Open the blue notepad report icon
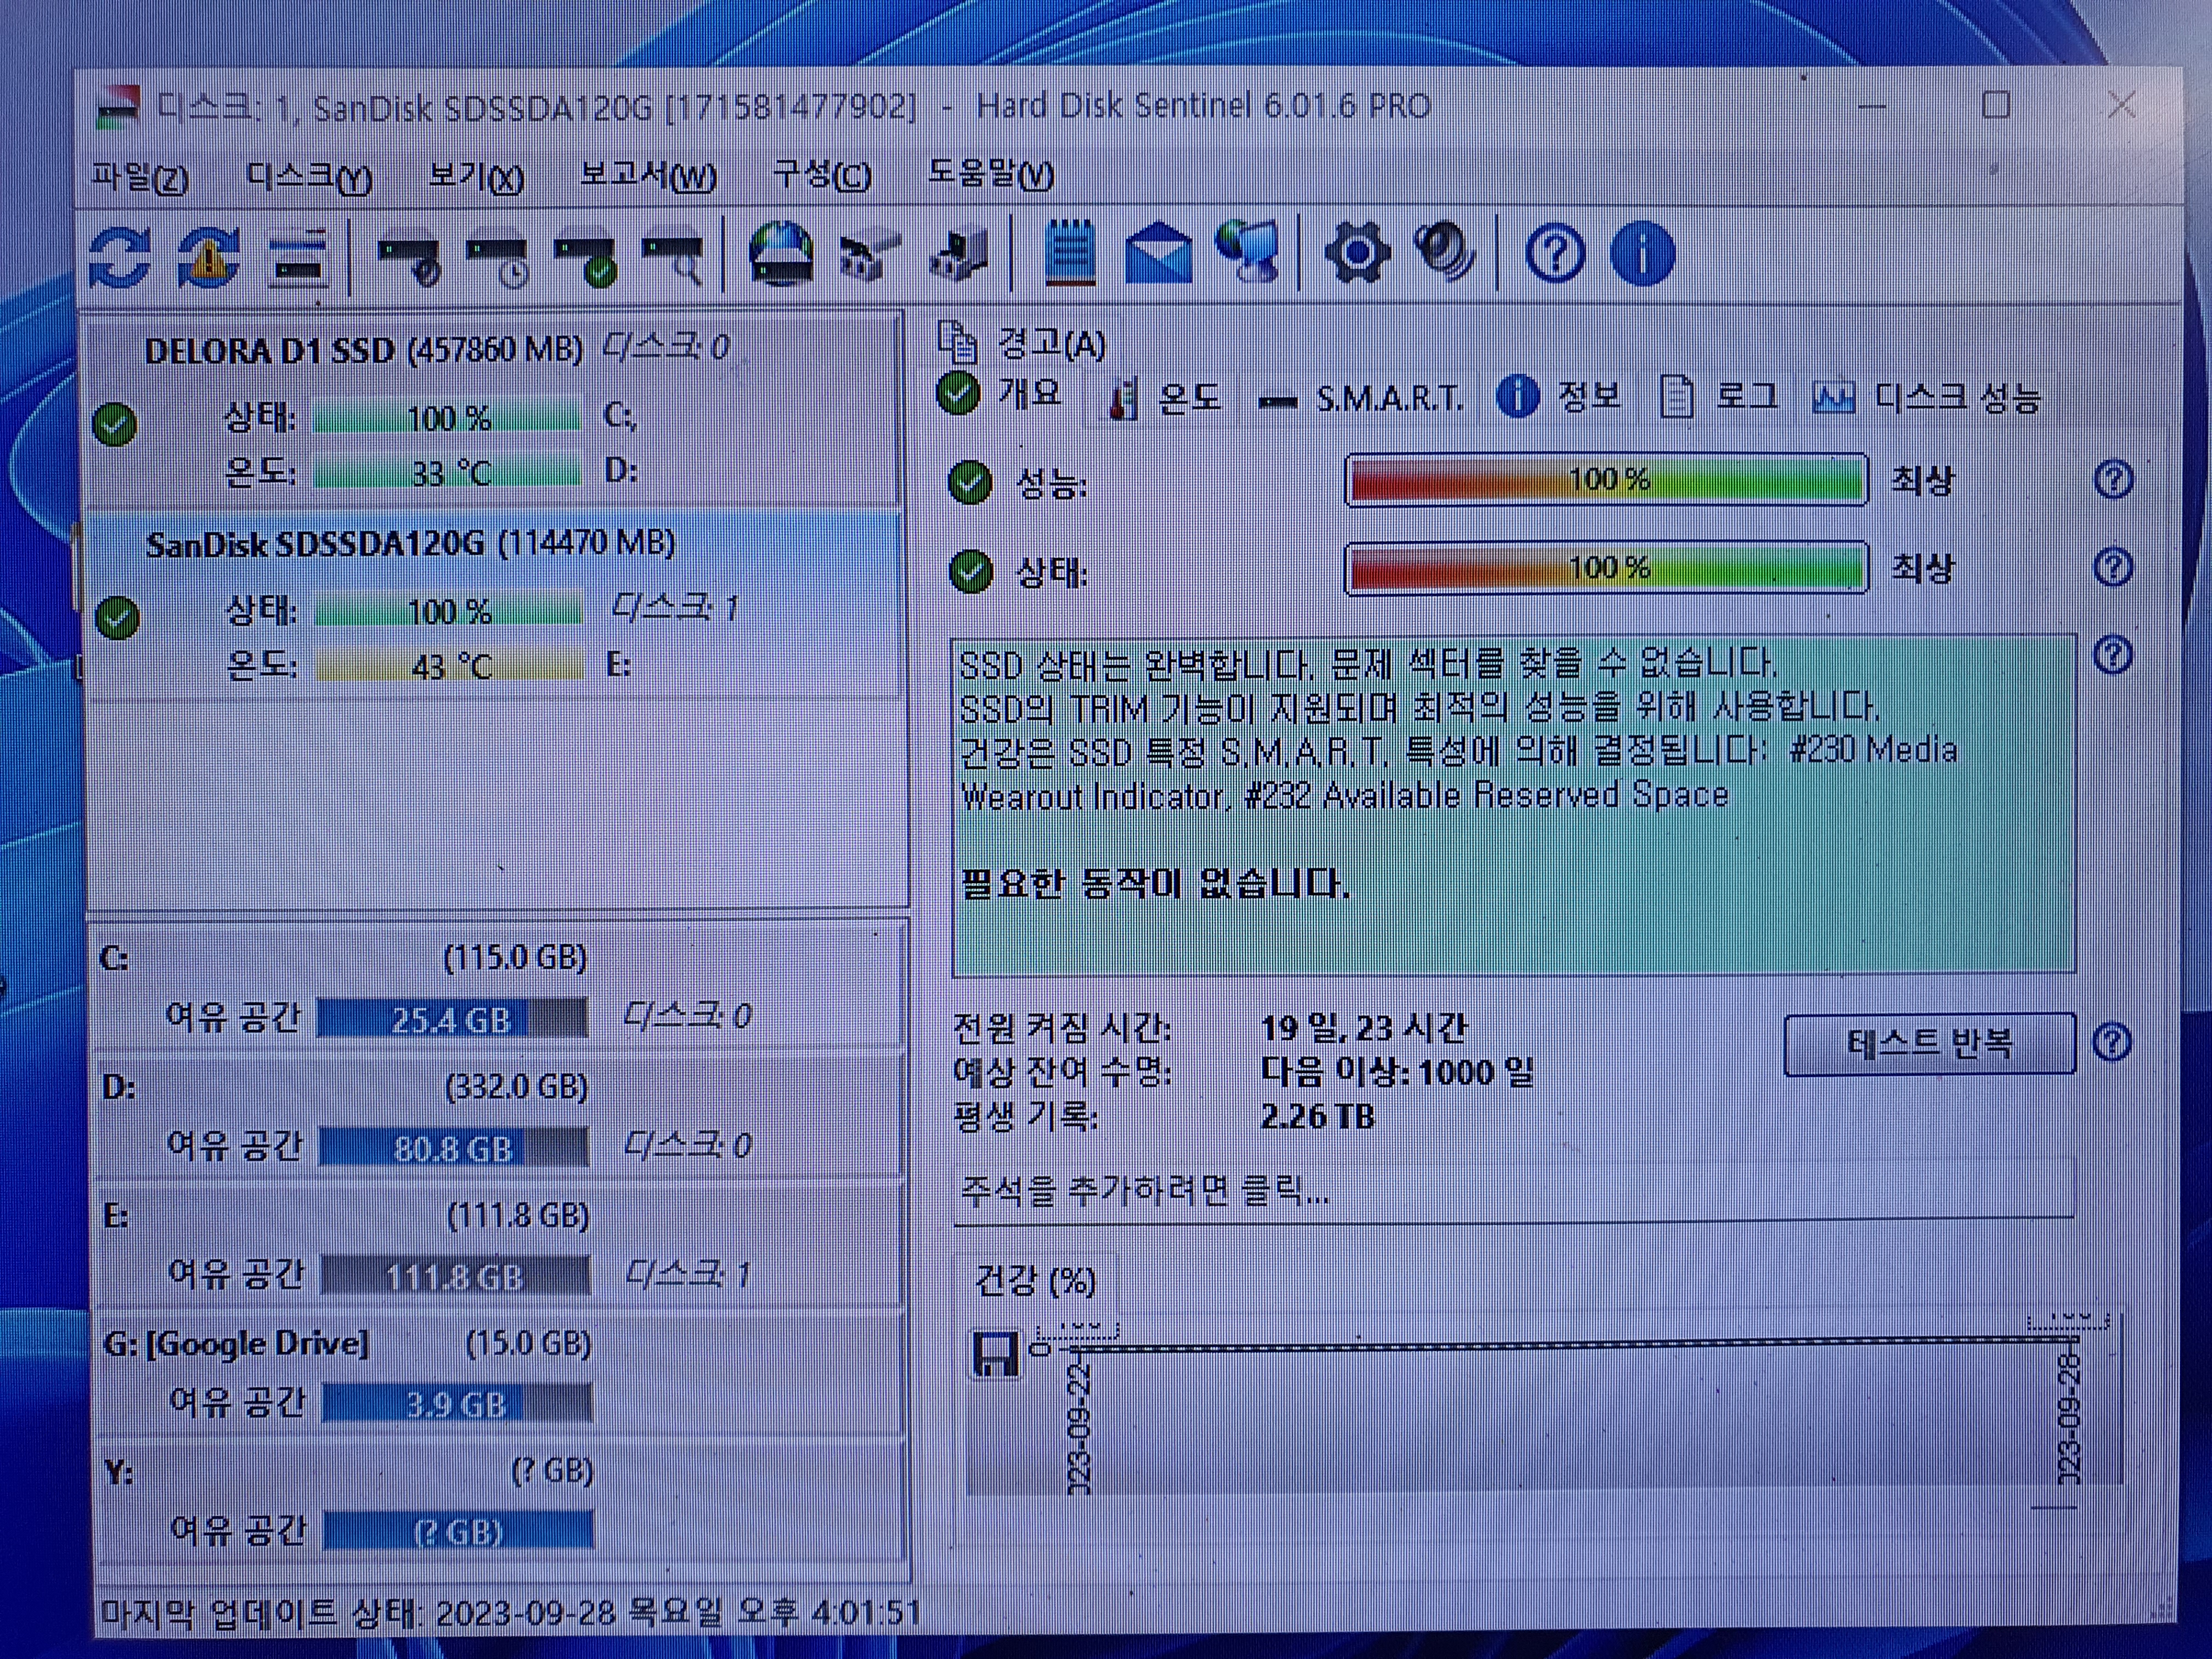The width and height of the screenshot is (2212, 1659). (x=1069, y=252)
